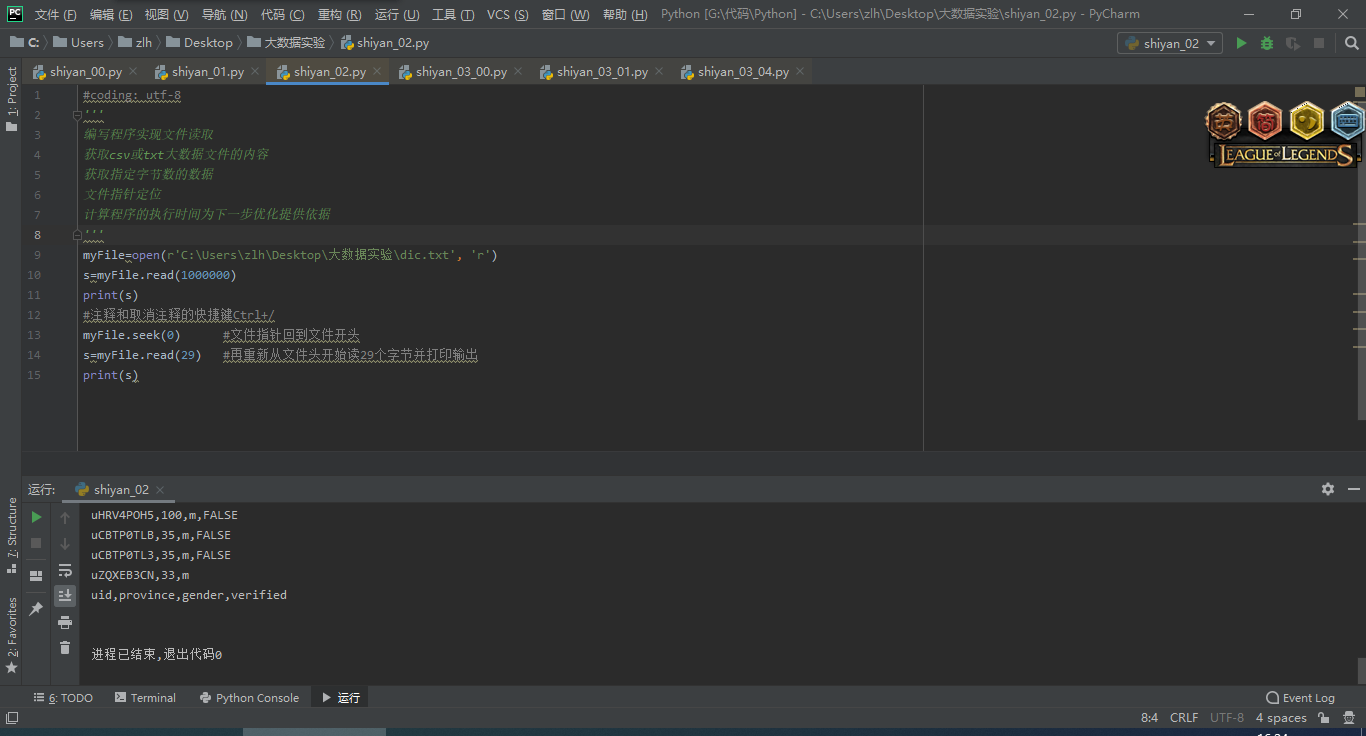Rerun the script from the Run panel

[x=36, y=517]
